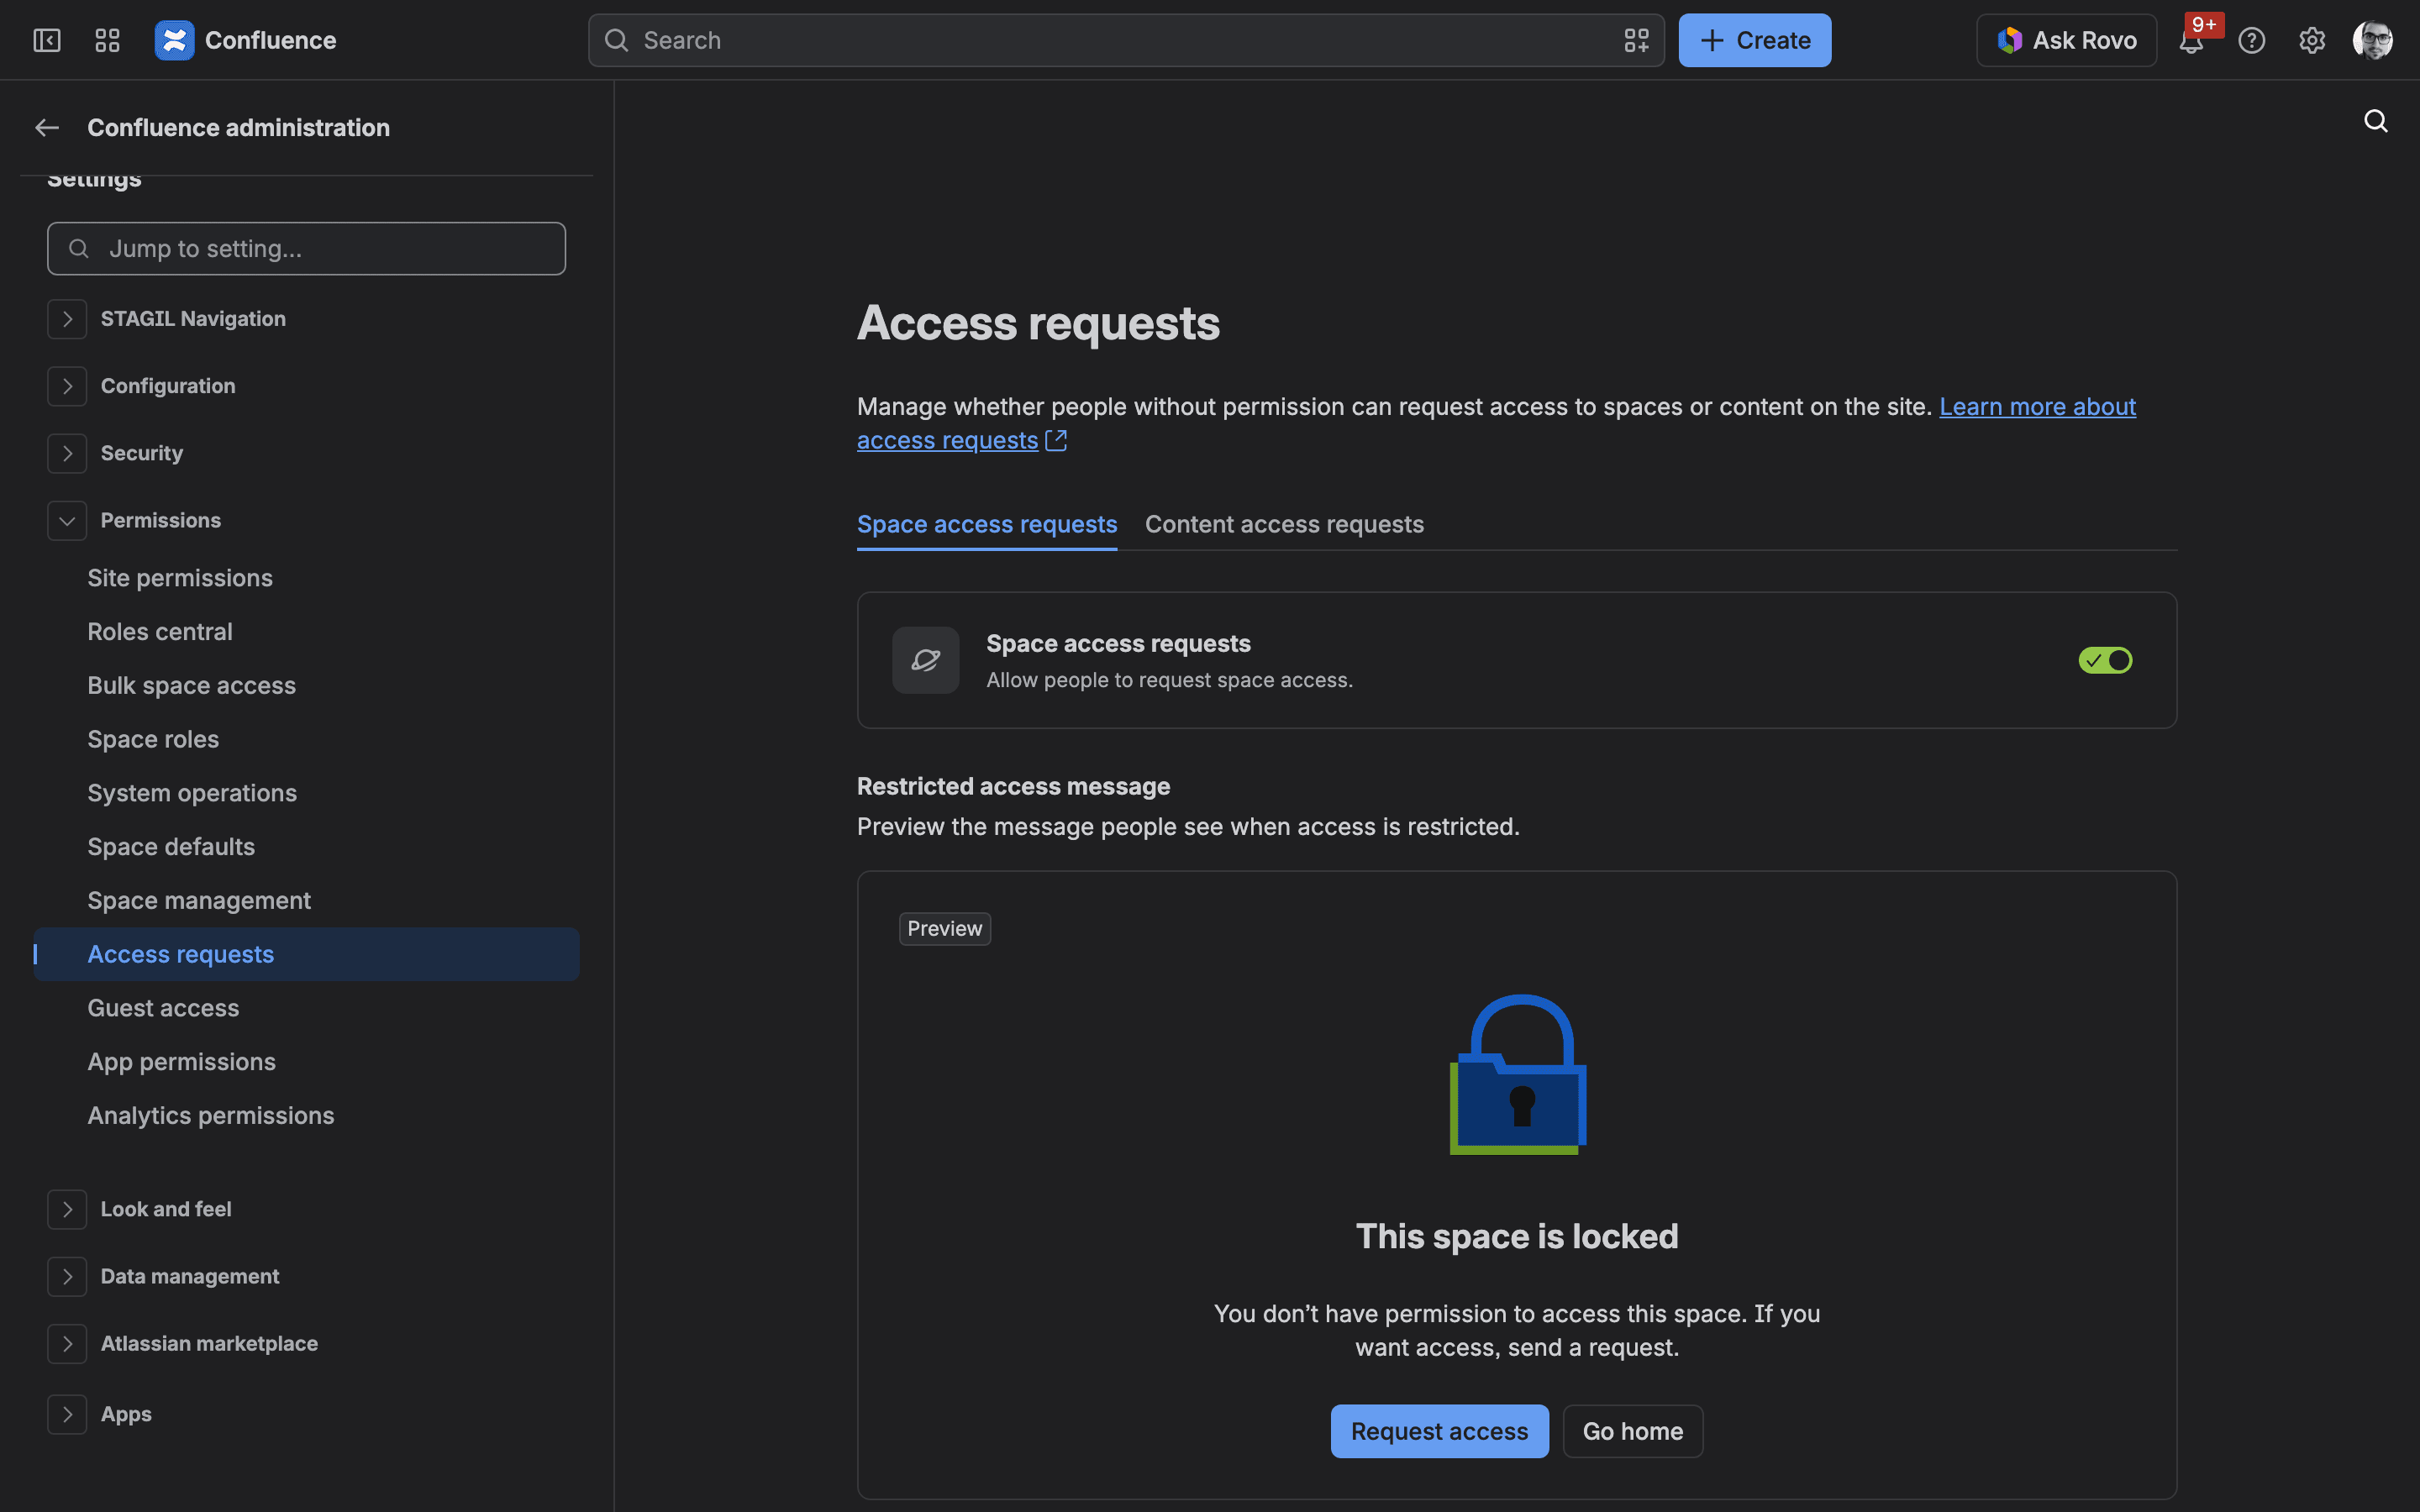Image resolution: width=2420 pixels, height=1512 pixels.
Task: Click the Confluence logo
Action: click(174, 40)
